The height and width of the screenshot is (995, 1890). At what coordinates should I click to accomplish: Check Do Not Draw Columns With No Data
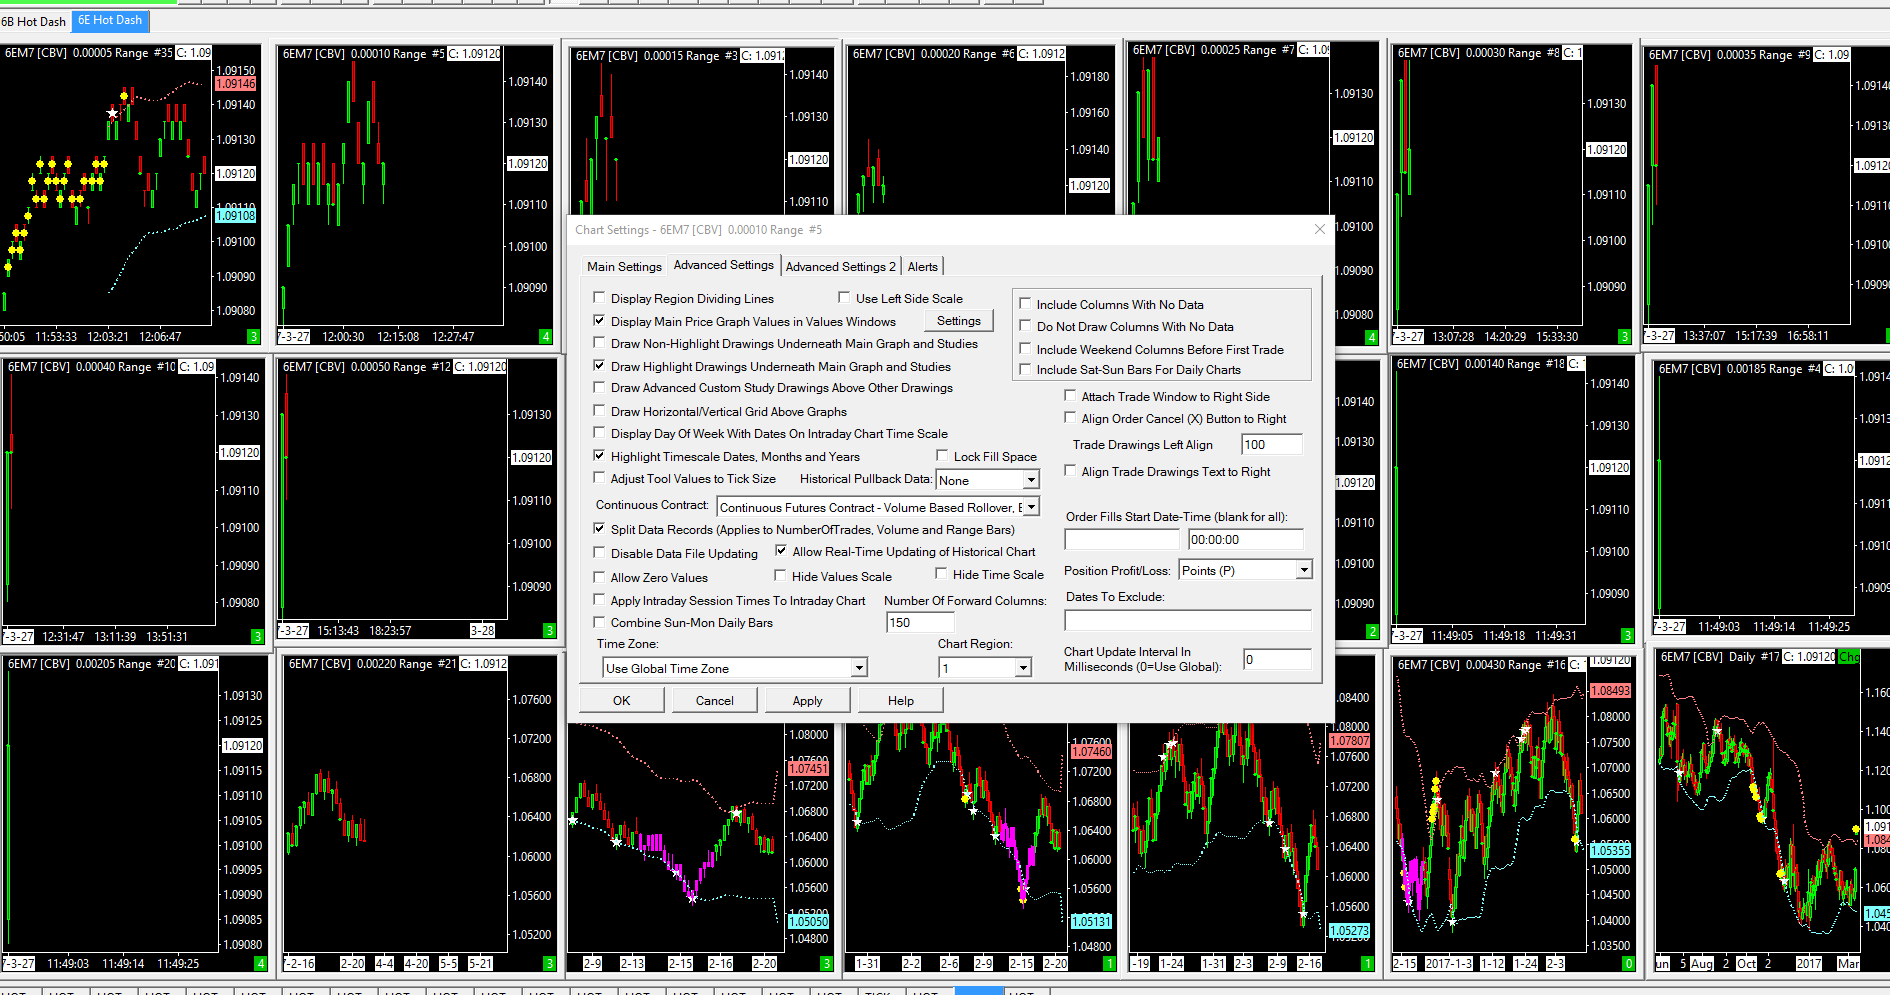coord(1025,326)
